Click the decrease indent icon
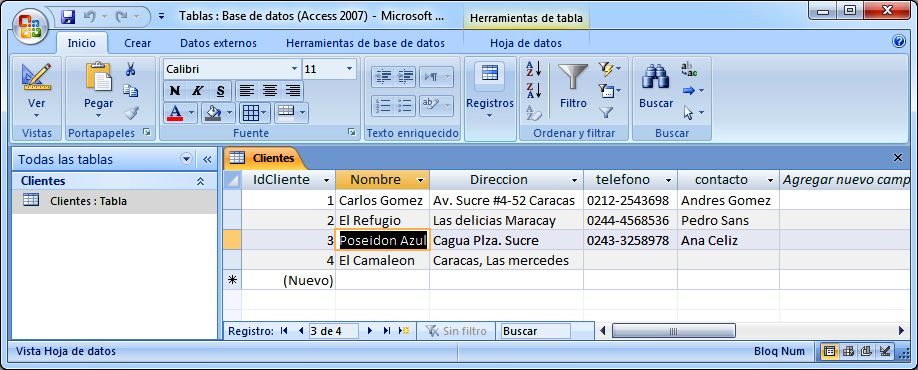918x370 pixels. pos(382,76)
